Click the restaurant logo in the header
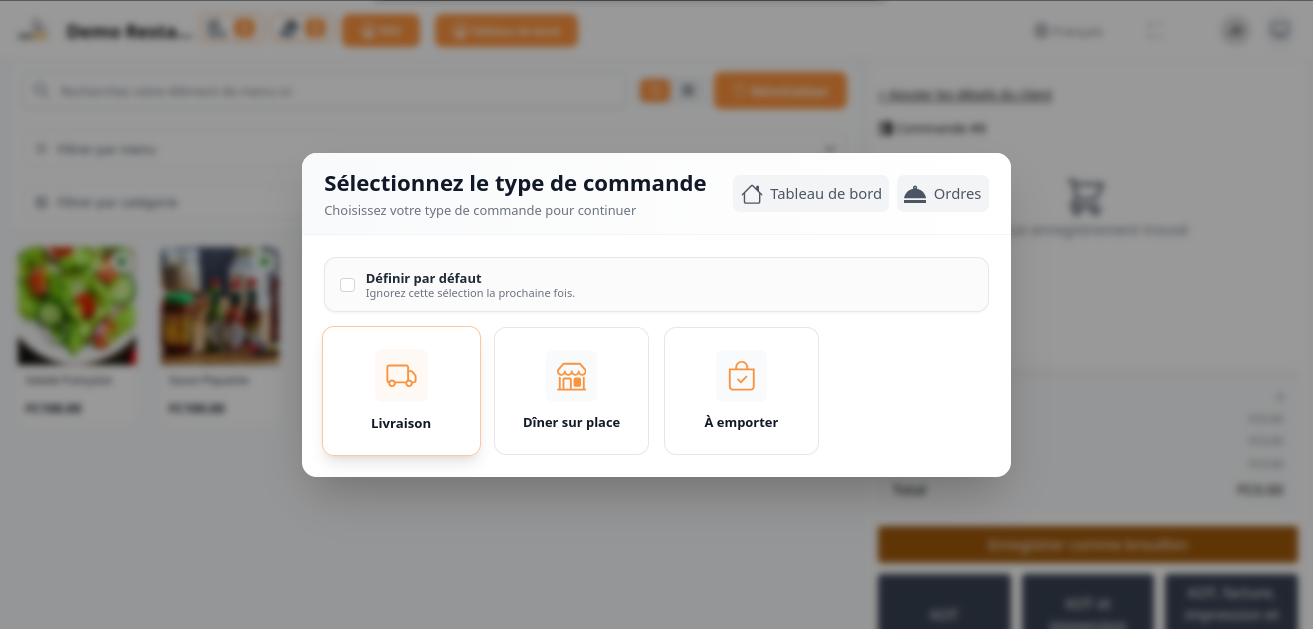 coord(33,31)
